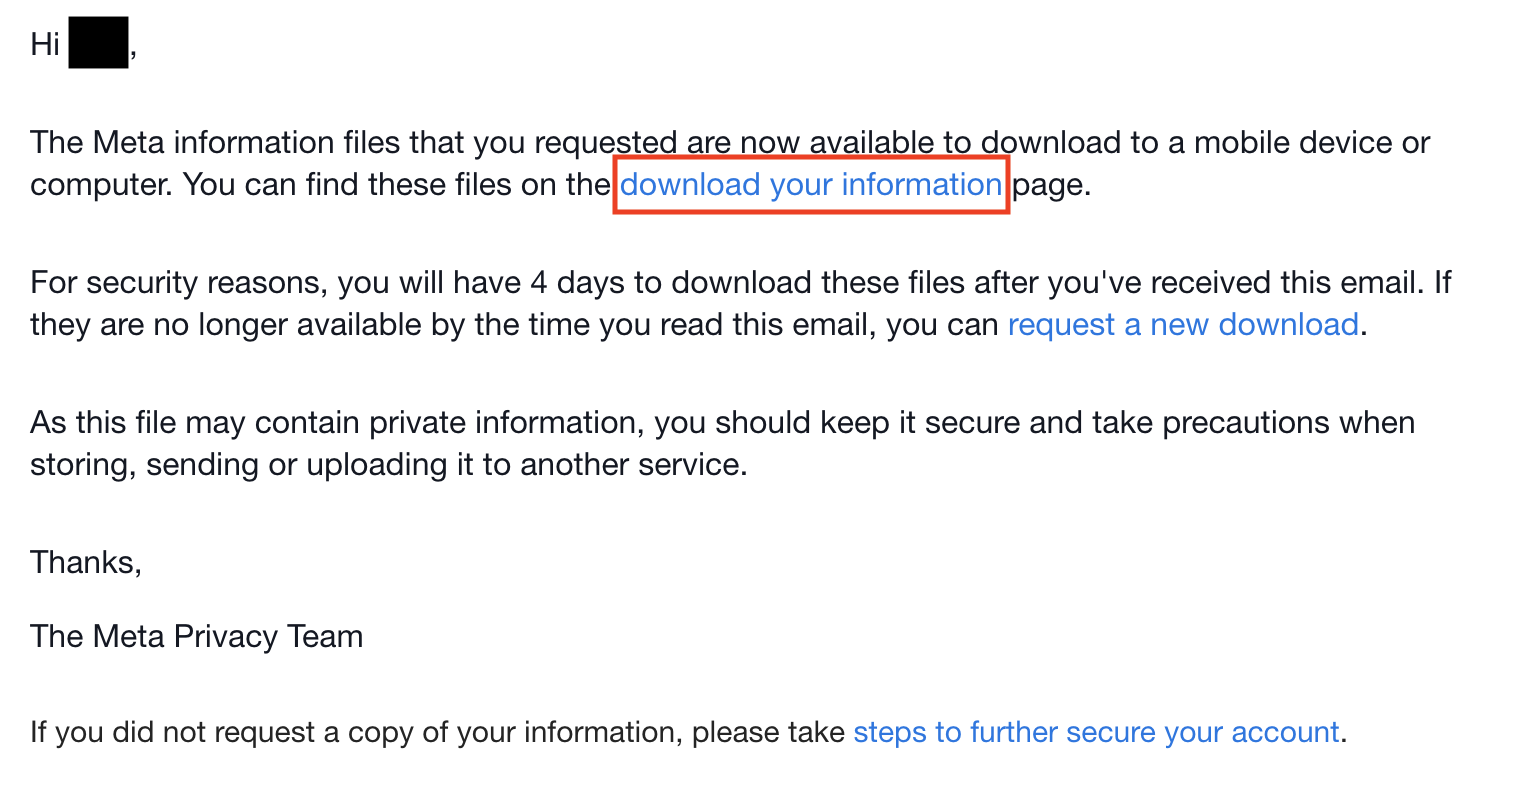Screen dimensions: 1526x792
Task: Click the word "page." after the highlighted link
Action: coord(1051,185)
